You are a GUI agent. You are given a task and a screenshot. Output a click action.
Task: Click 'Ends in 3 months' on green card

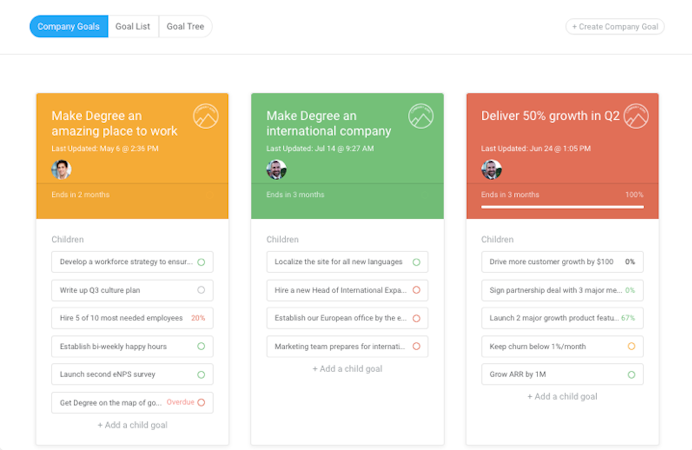(x=295, y=195)
